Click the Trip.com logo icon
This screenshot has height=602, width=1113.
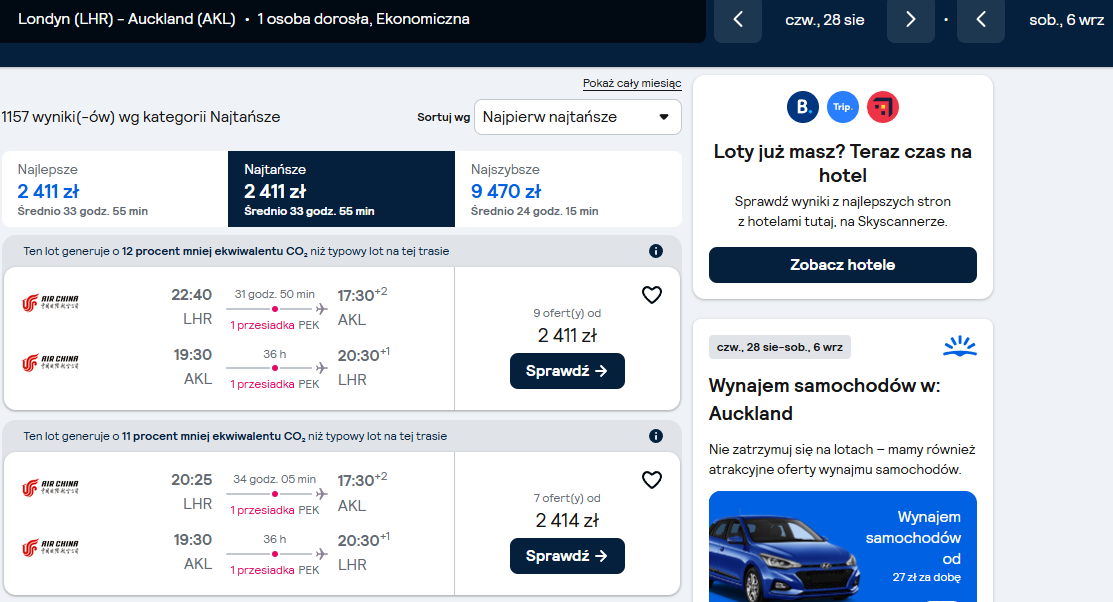tap(843, 107)
